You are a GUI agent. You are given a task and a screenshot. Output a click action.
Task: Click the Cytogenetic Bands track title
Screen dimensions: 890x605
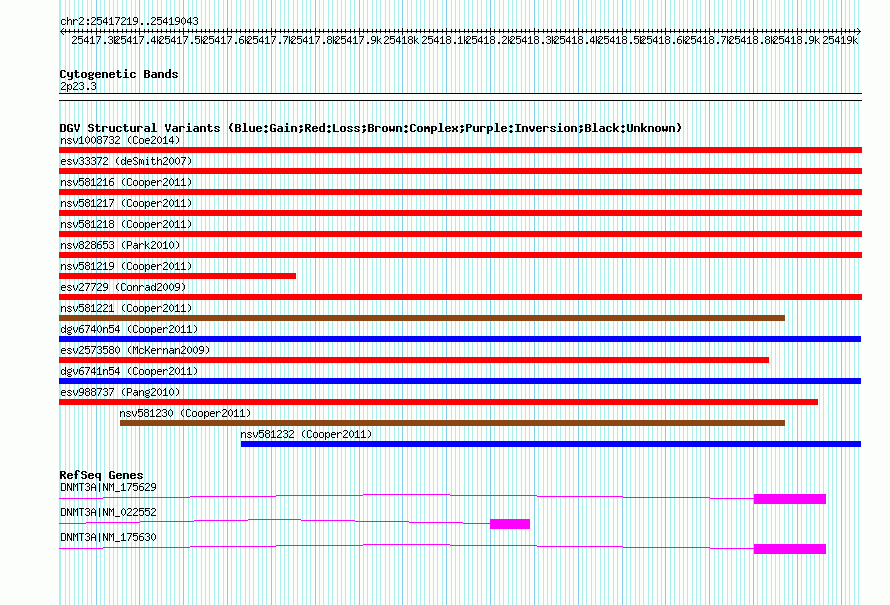(x=119, y=74)
